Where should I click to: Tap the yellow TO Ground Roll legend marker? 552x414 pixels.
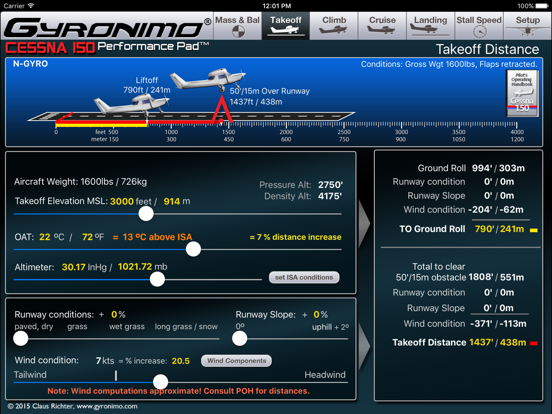[534, 230]
